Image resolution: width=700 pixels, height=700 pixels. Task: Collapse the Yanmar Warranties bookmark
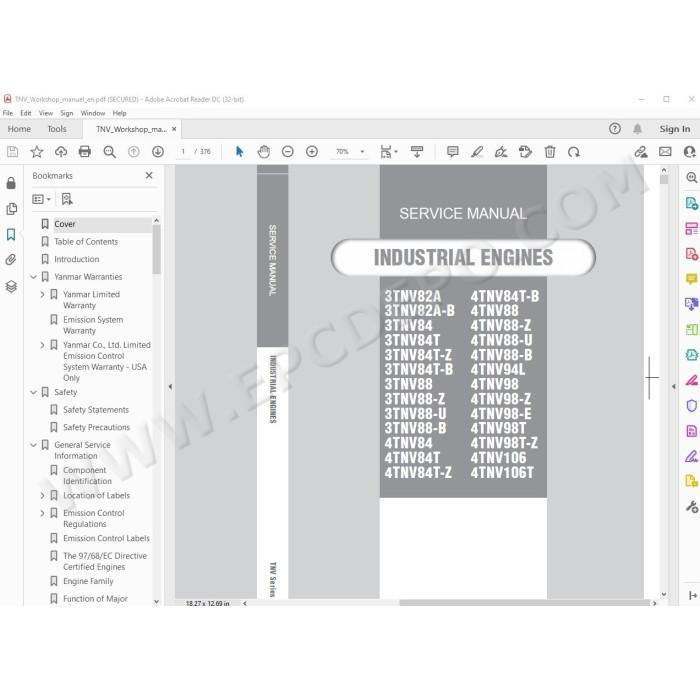click(33, 277)
